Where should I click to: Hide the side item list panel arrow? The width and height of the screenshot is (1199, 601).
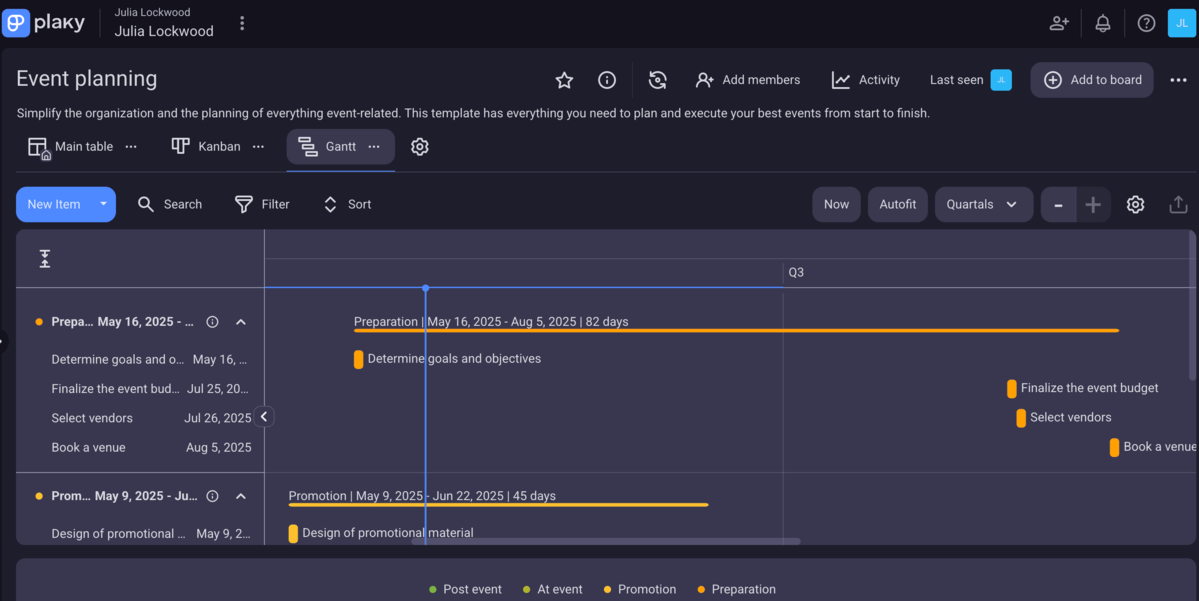(264, 417)
